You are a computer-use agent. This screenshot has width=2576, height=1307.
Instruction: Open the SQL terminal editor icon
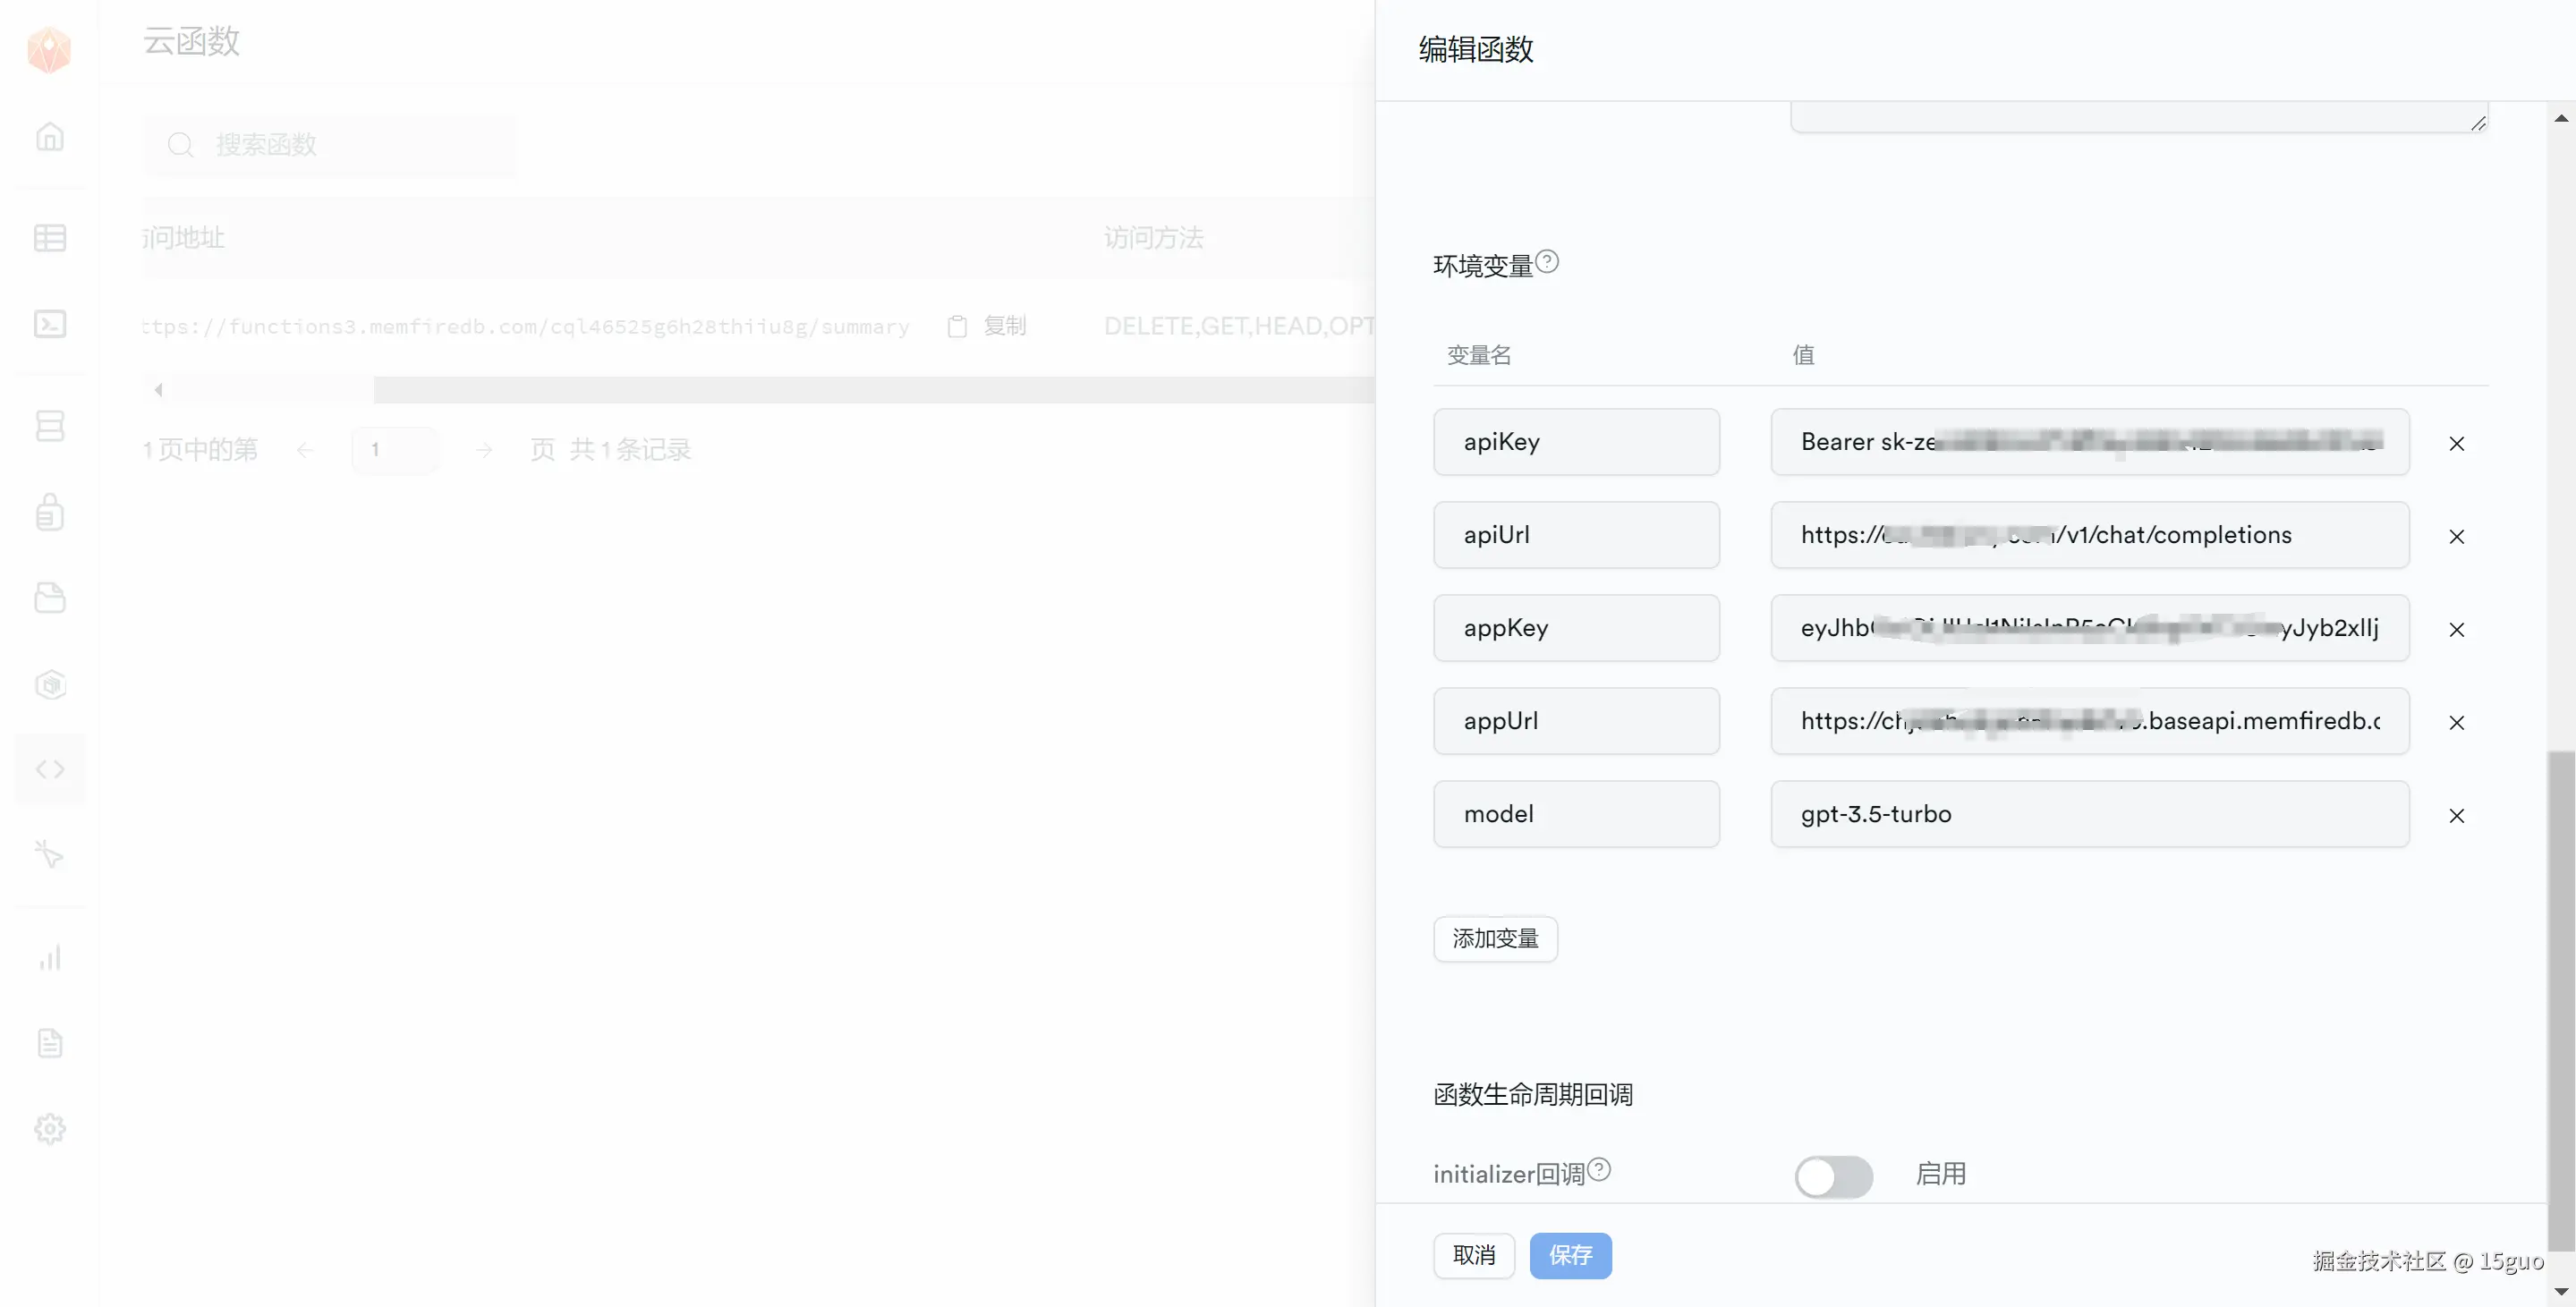[50, 324]
